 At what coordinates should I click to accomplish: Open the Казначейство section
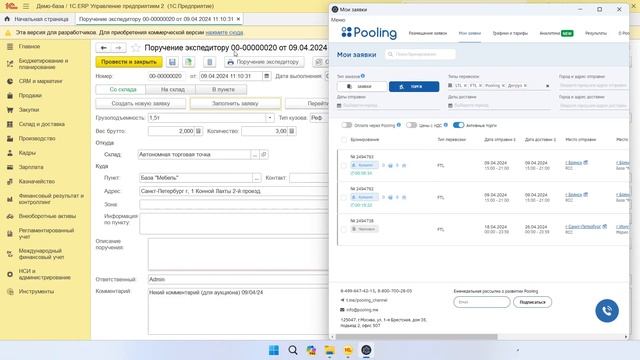37,181
